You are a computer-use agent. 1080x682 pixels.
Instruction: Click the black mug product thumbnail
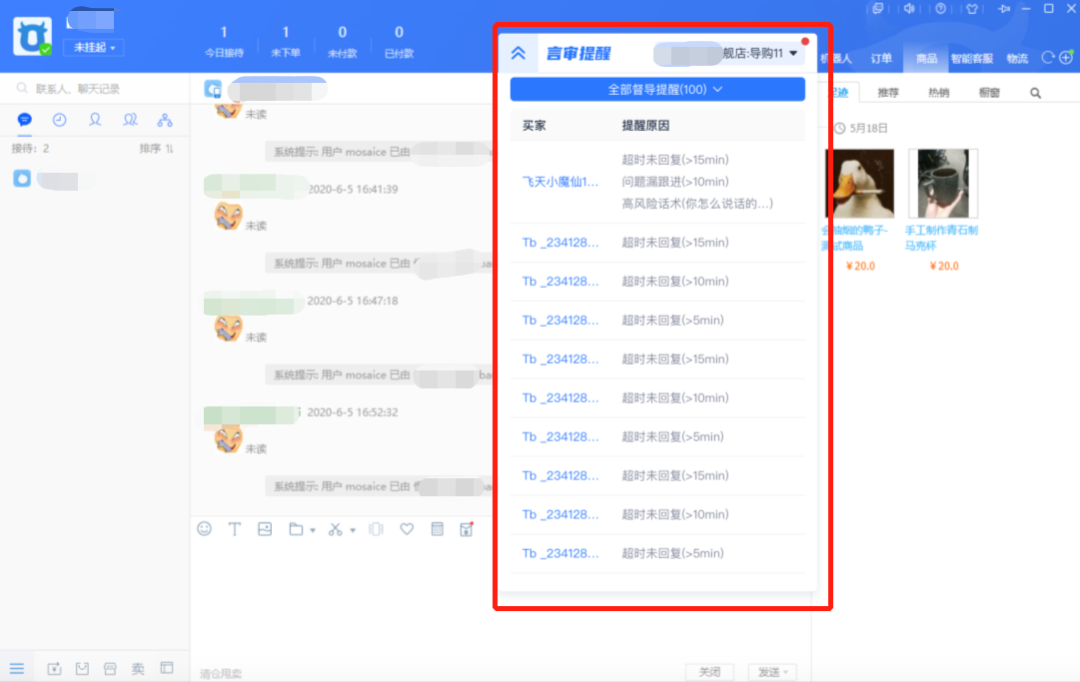(x=943, y=183)
